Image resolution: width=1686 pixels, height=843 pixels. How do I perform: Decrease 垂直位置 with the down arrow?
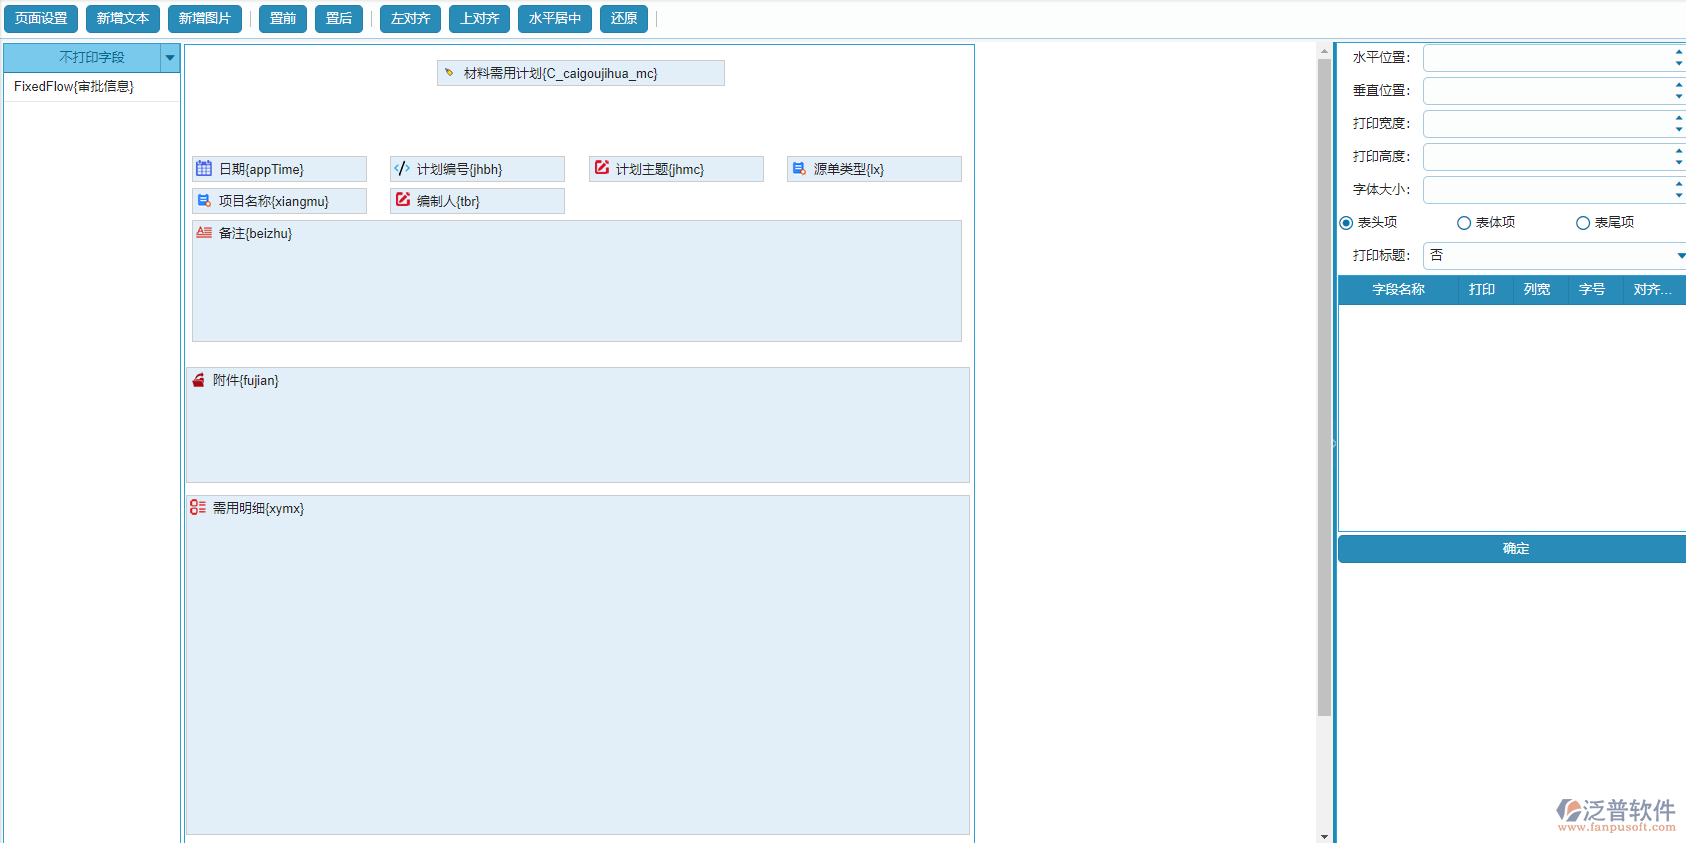click(1678, 97)
